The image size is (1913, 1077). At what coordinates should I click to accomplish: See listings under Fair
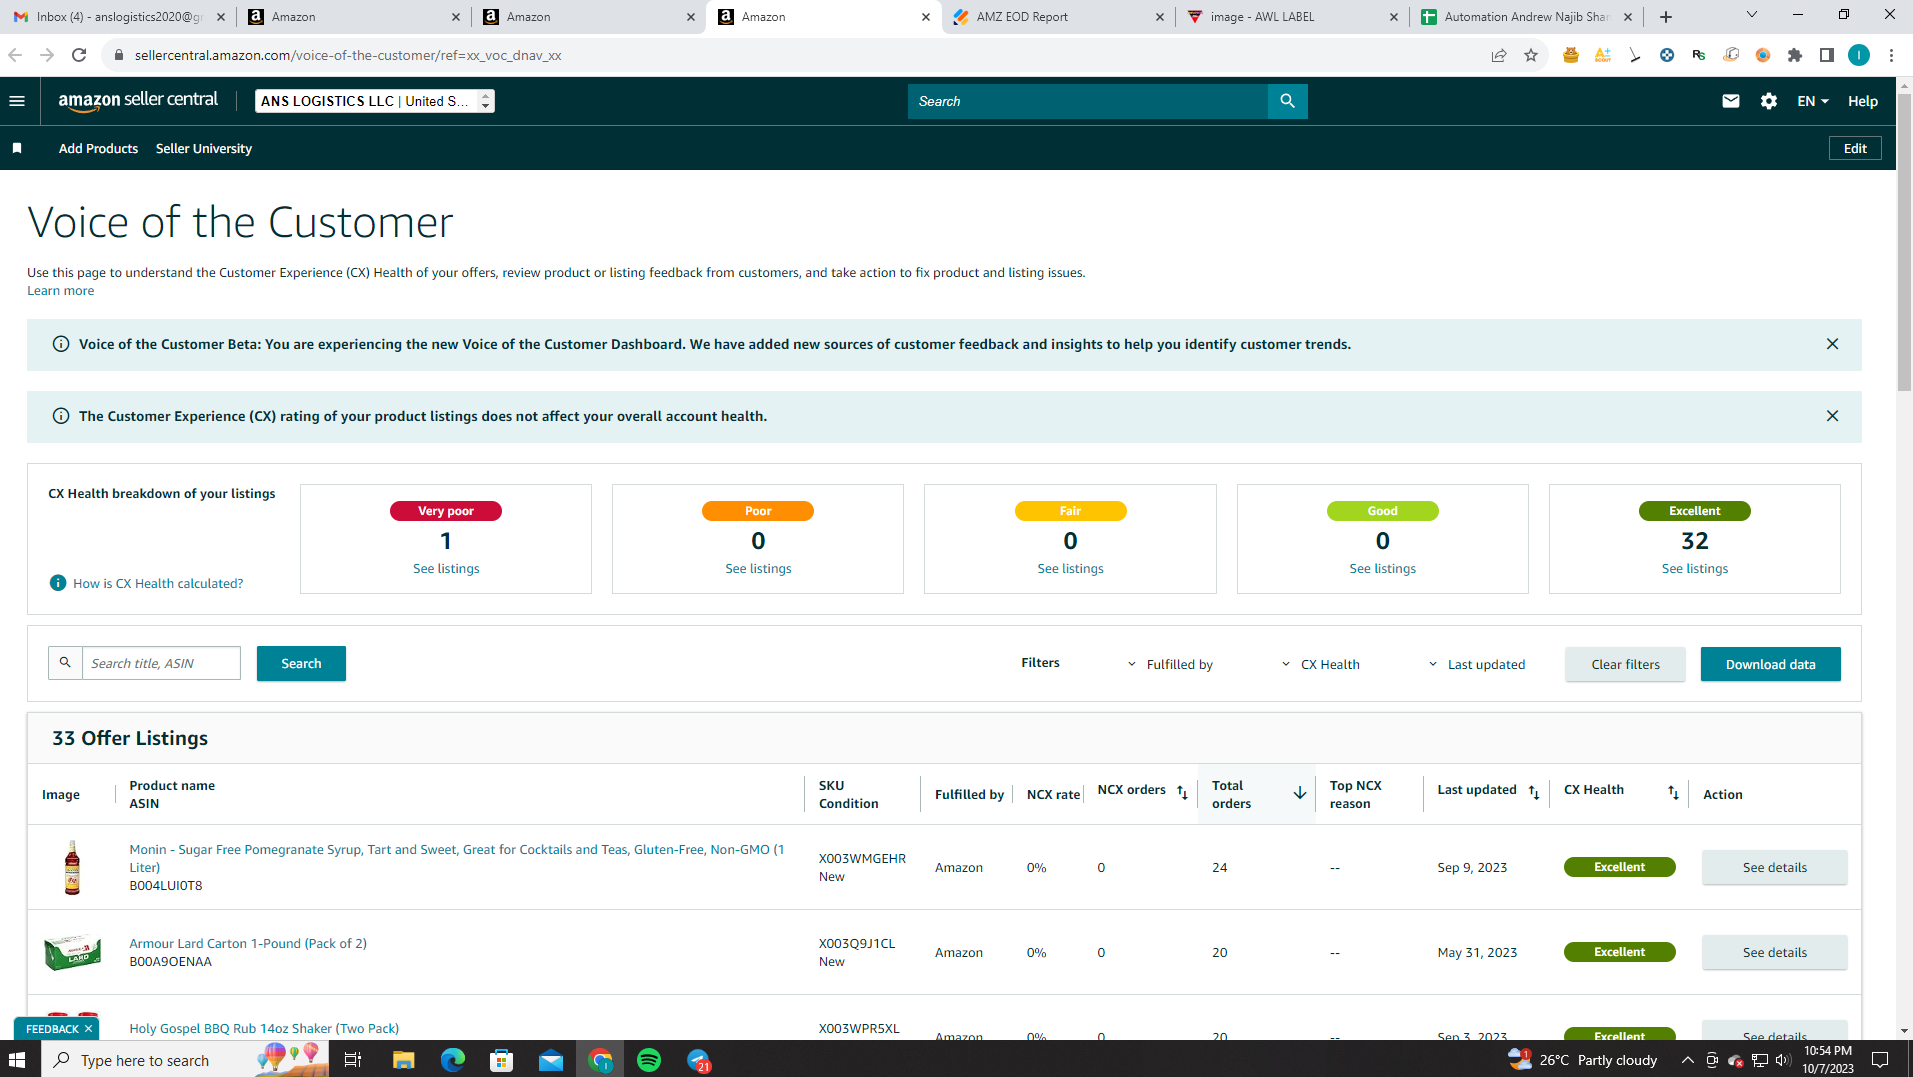point(1070,568)
